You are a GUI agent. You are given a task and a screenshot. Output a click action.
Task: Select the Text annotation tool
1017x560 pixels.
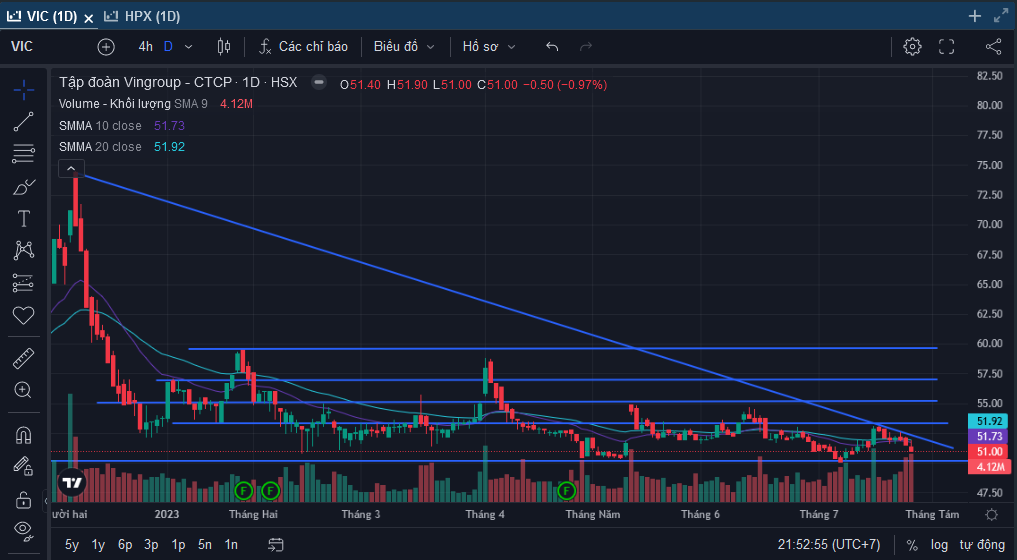pyautogui.click(x=23, y=219)
